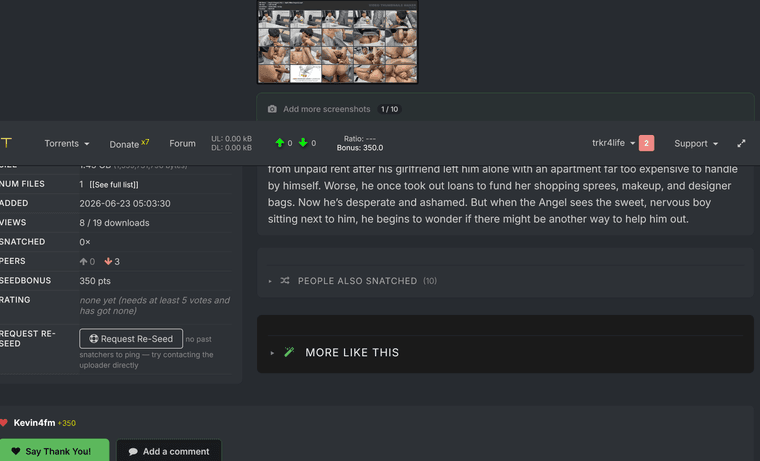Click the 'UL: 0.00 kB' stat

tap(232, 139)
